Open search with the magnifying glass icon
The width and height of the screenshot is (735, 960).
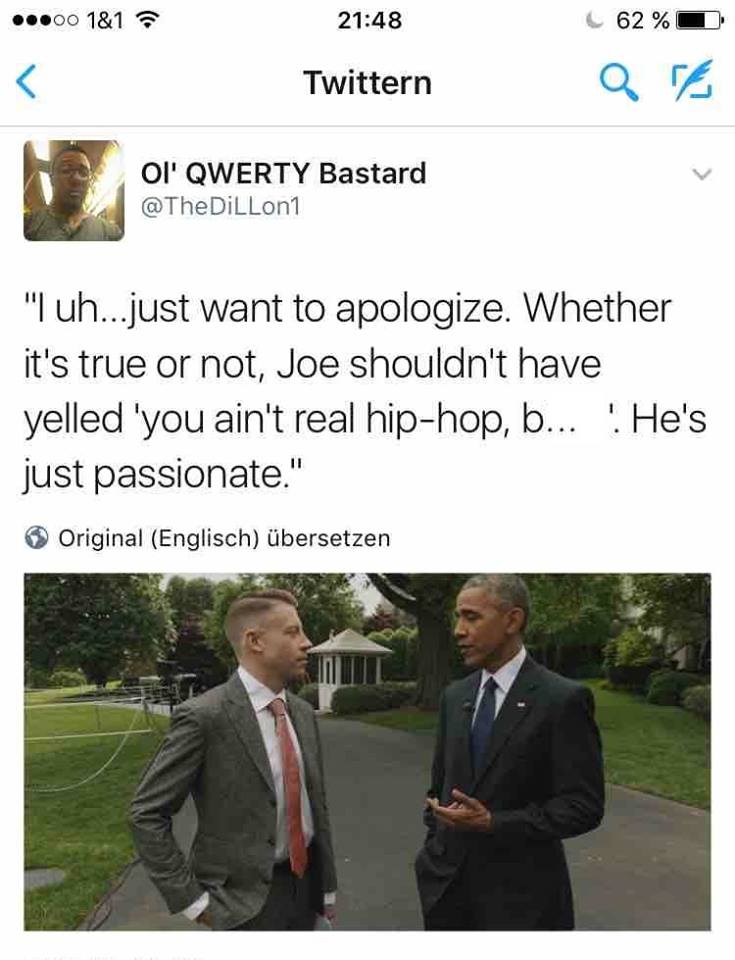pos(619,82)
